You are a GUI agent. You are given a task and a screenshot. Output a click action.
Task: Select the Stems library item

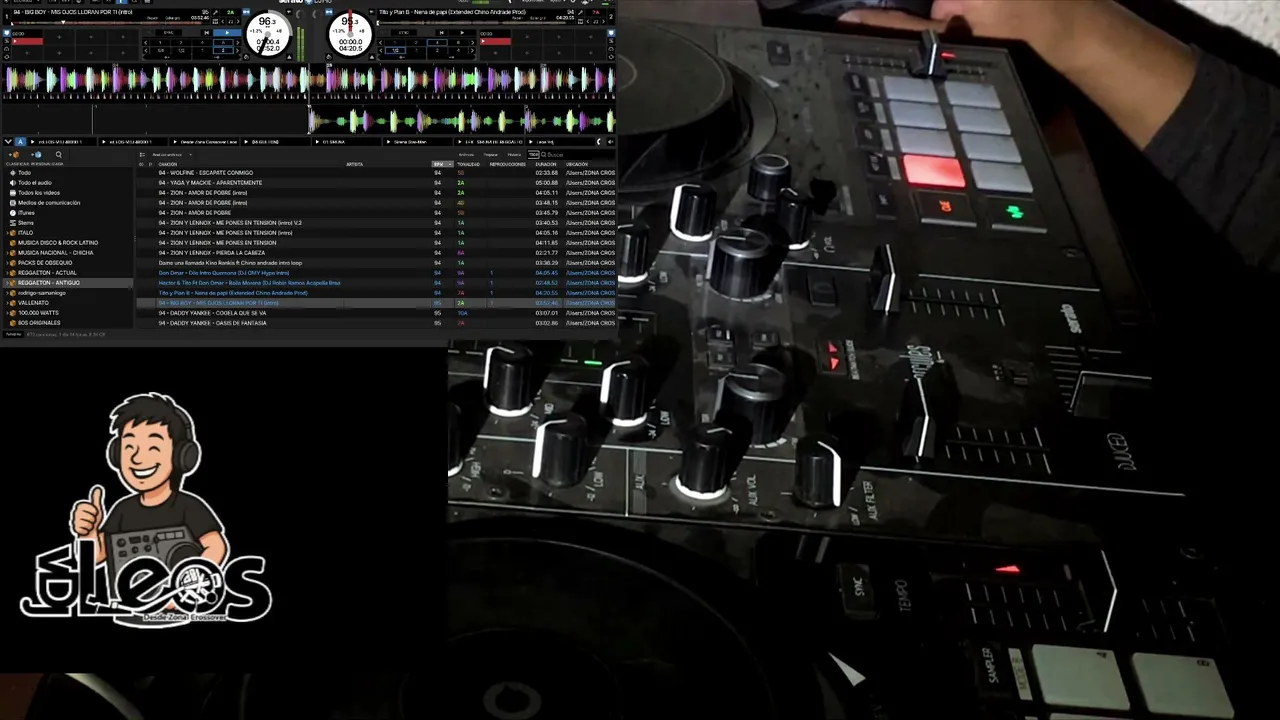click(x=25, y=223)
